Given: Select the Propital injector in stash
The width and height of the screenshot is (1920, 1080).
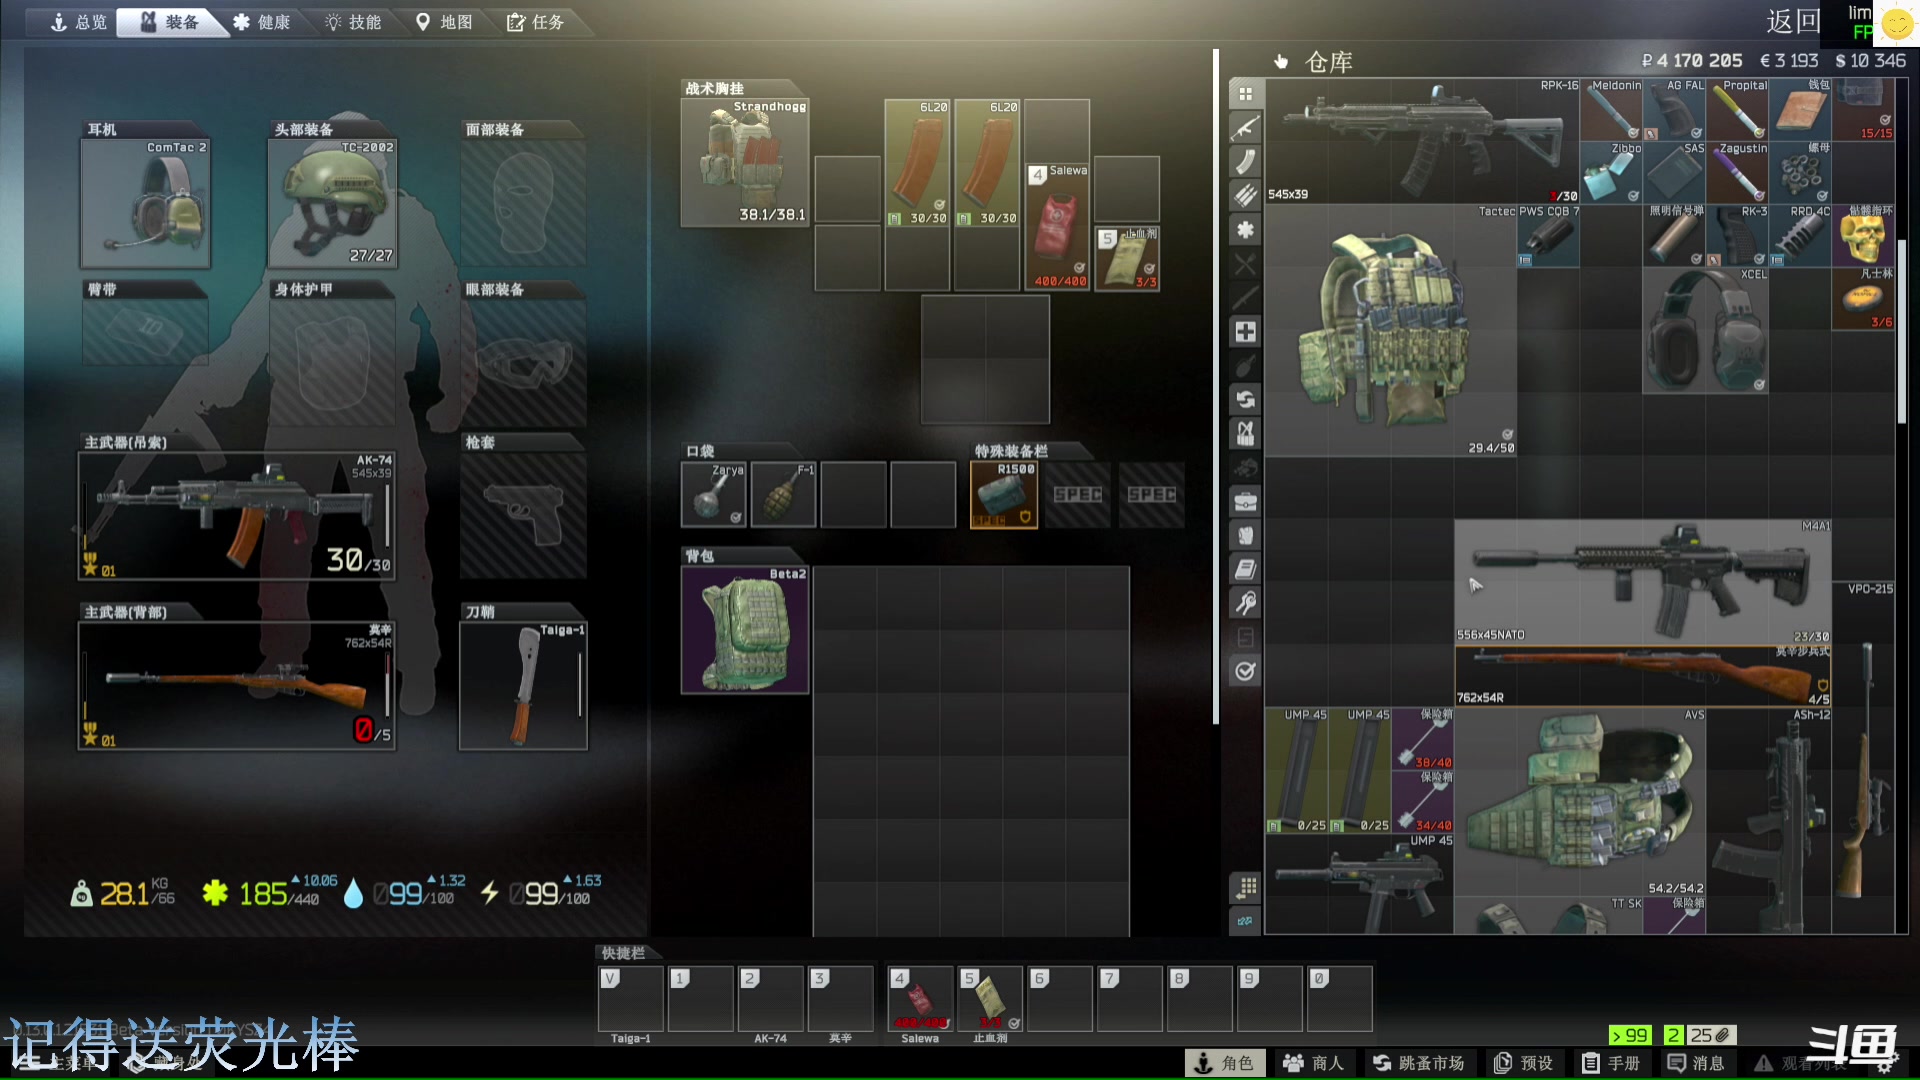Looking at the screenshot, I should (x=1738, y=110).
